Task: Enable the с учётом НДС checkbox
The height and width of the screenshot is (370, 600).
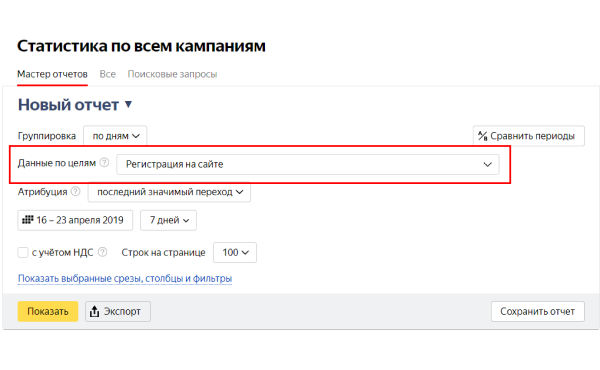Action: [x=23, y=253]
